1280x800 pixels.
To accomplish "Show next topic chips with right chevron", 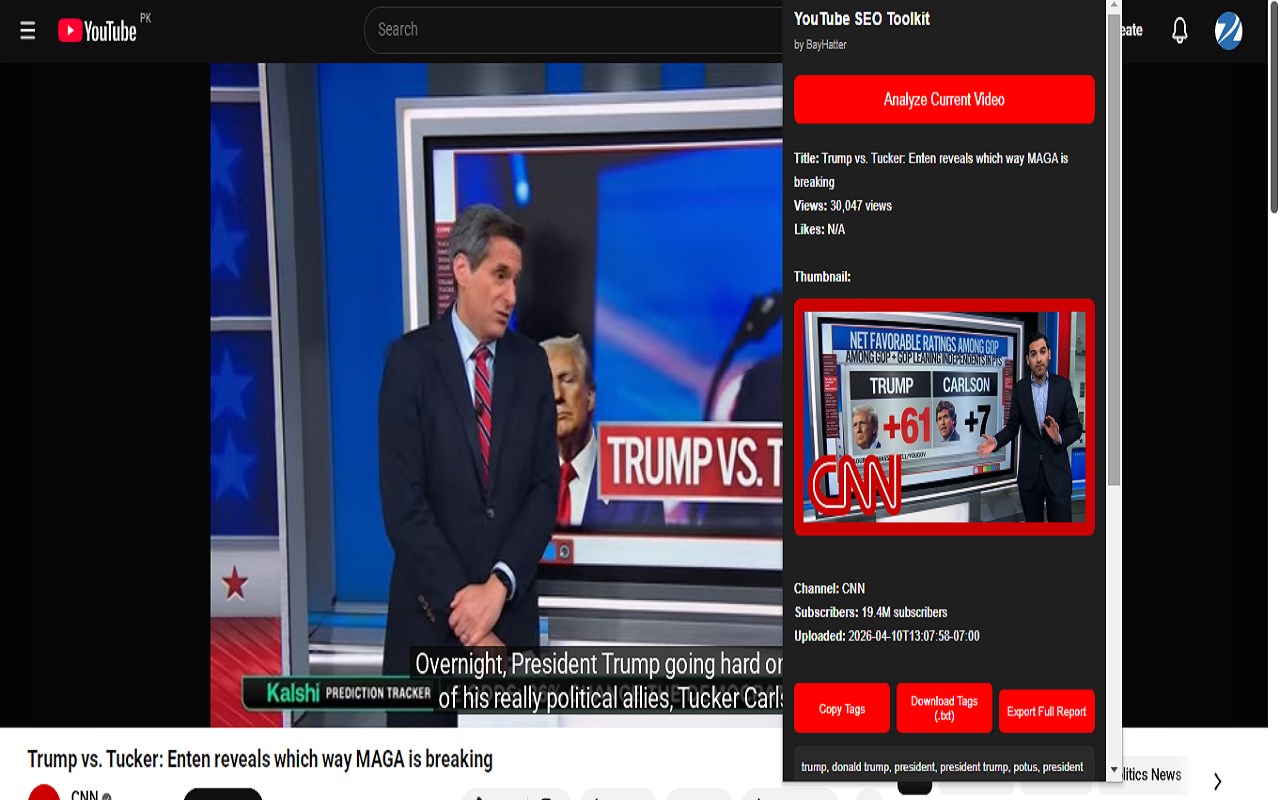I will [1217, 781].
